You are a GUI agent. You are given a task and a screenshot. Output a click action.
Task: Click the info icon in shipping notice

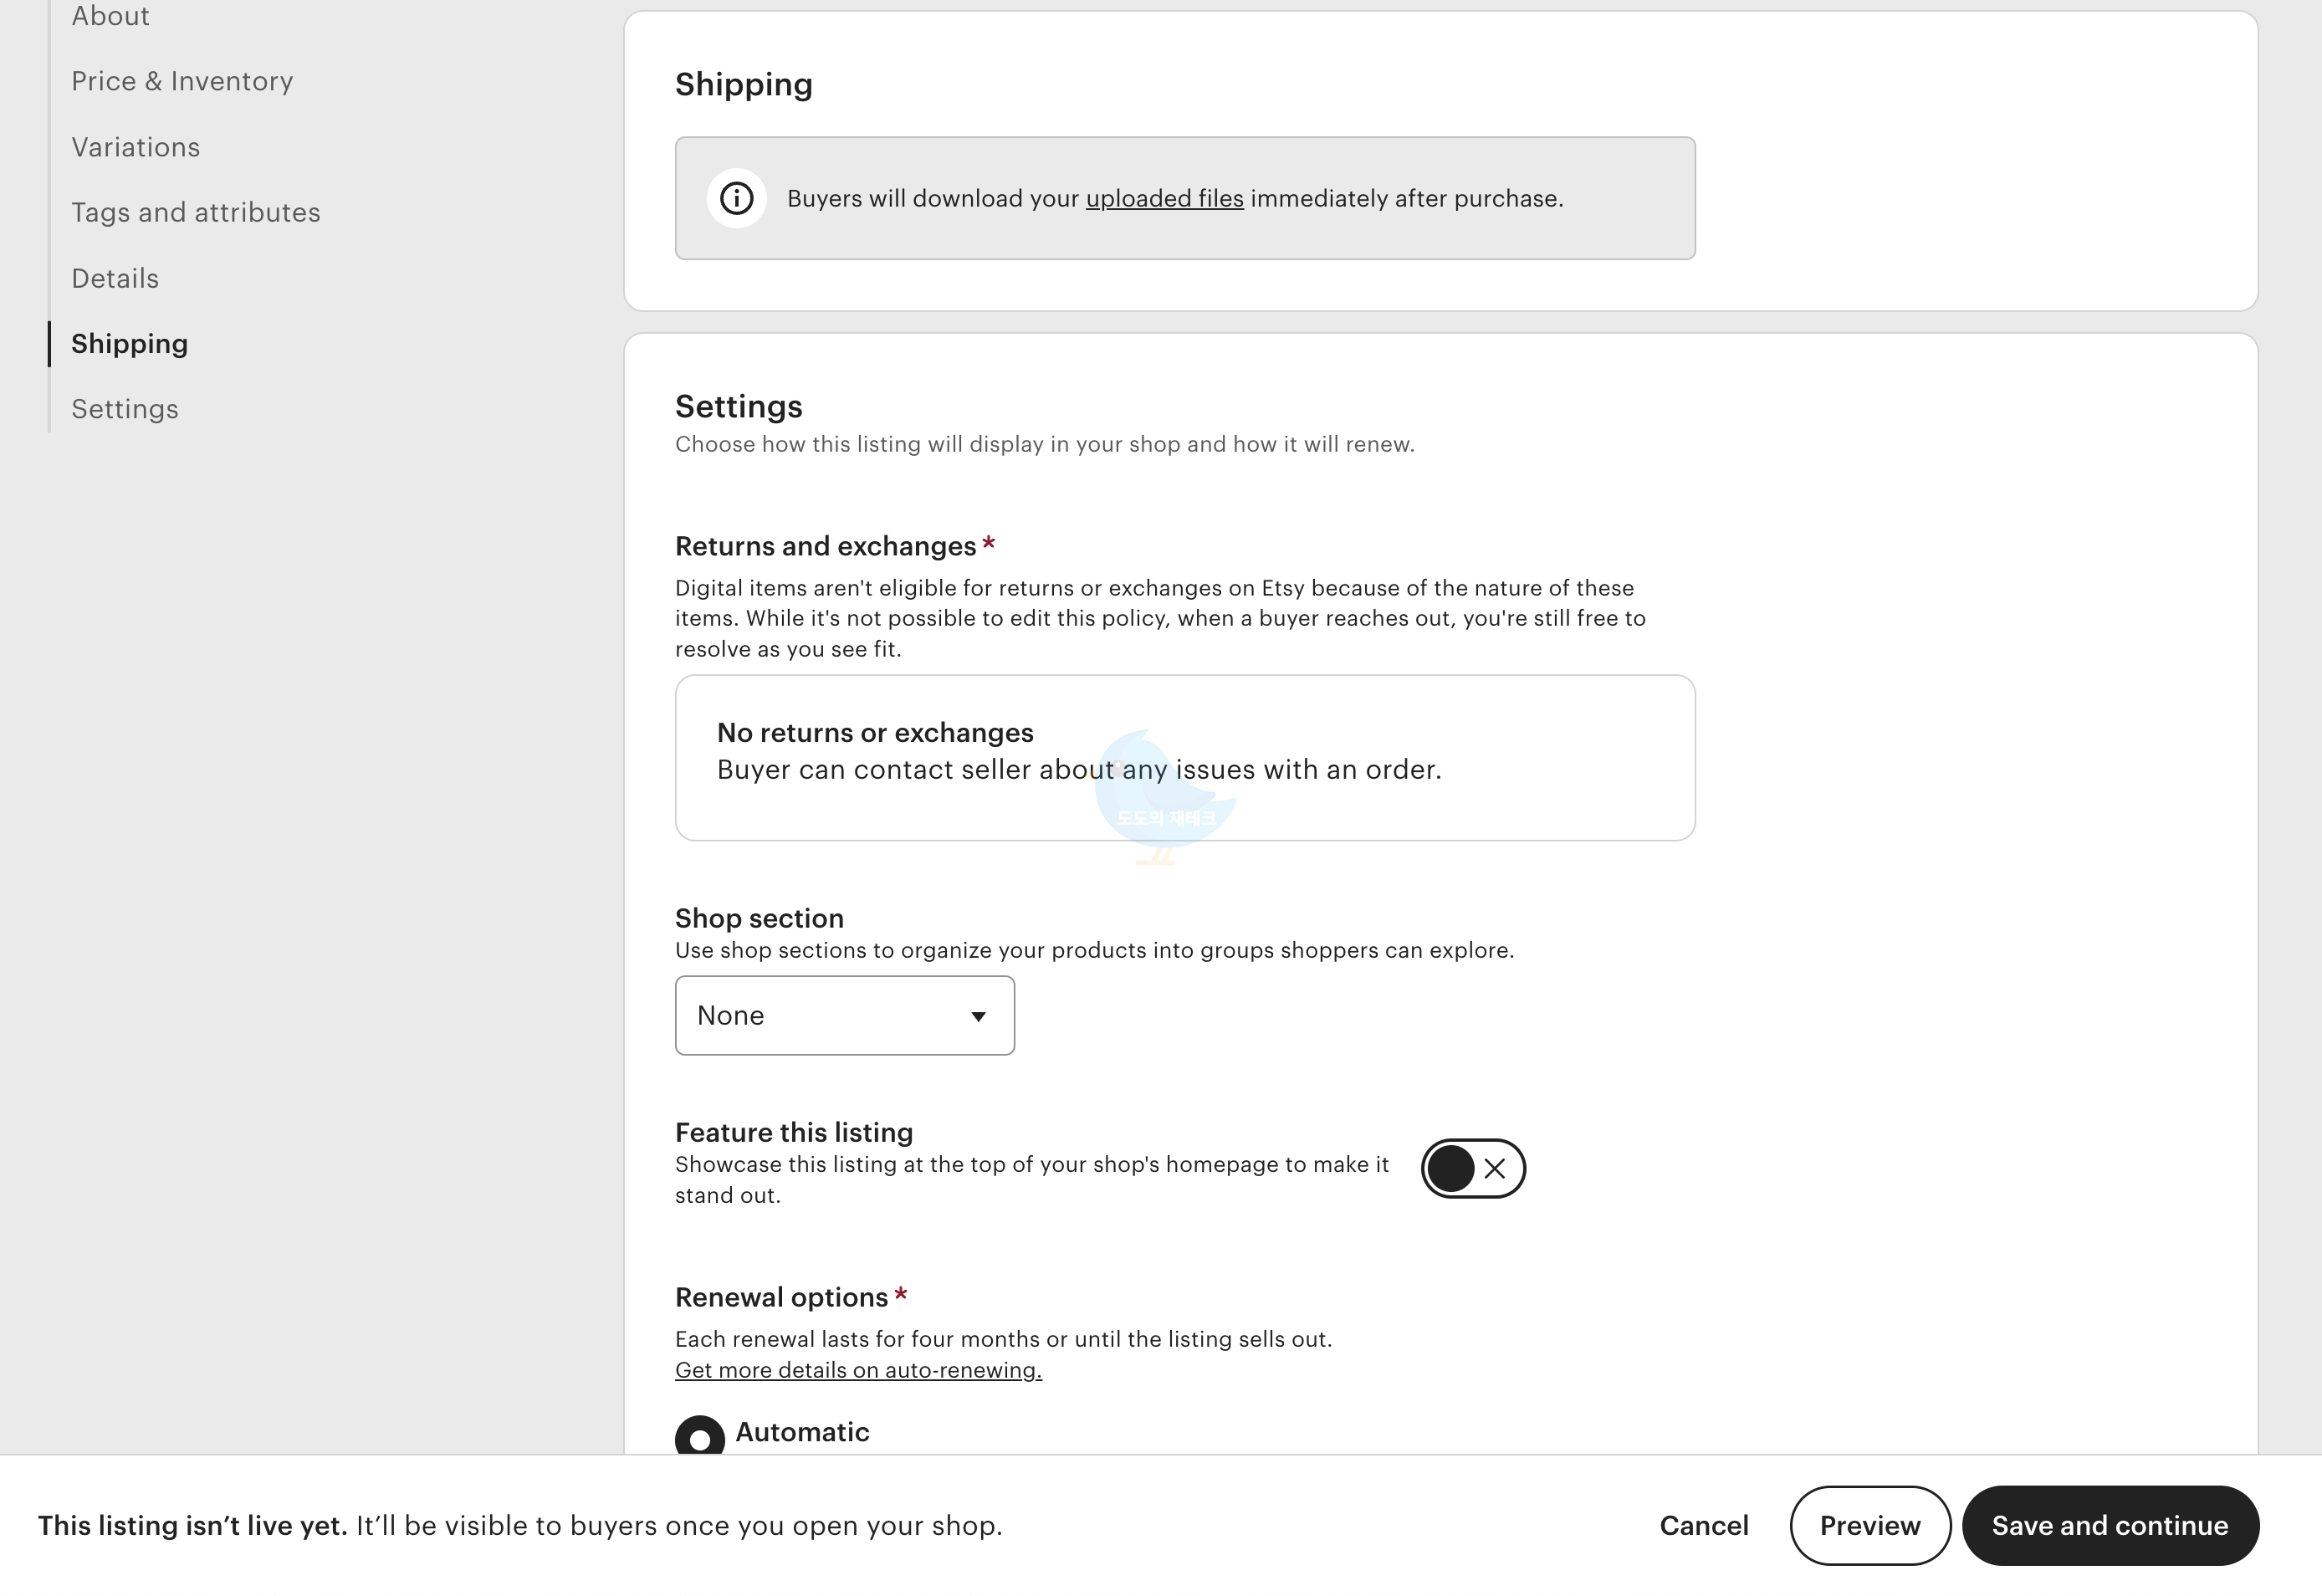pyautogui.click(x=737, y=198)
